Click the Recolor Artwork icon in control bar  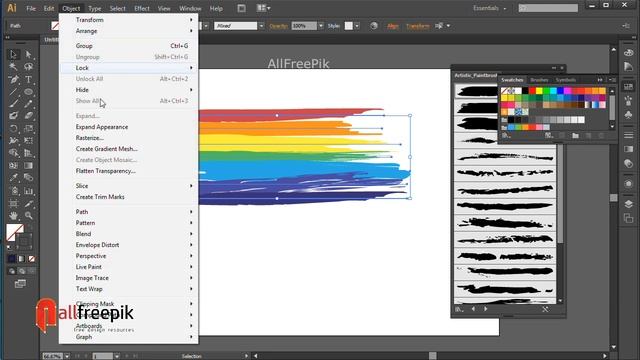coord(374,26)
